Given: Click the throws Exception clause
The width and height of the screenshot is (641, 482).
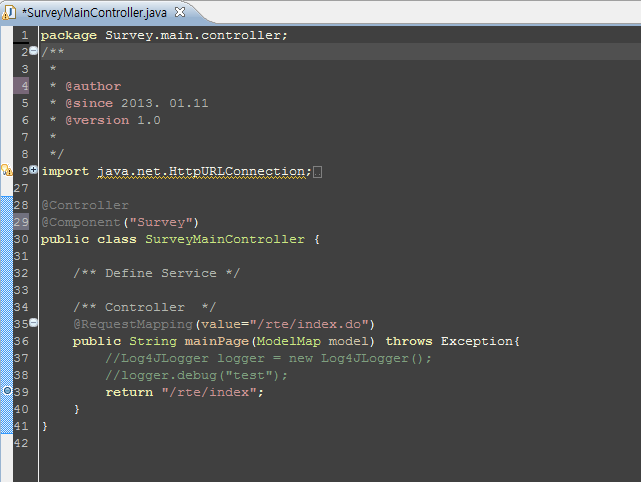Looking at the screenshot, I should 450,341.
